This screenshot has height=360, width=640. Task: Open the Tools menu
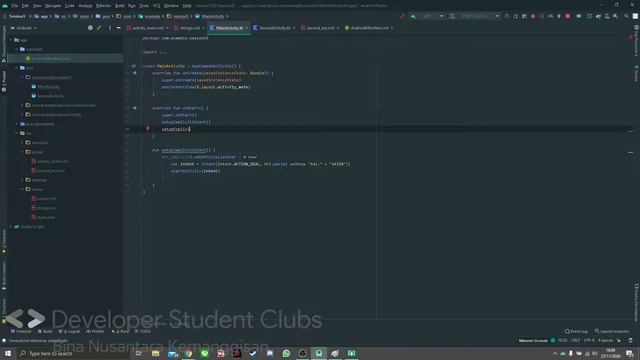(x=144, y=6)
